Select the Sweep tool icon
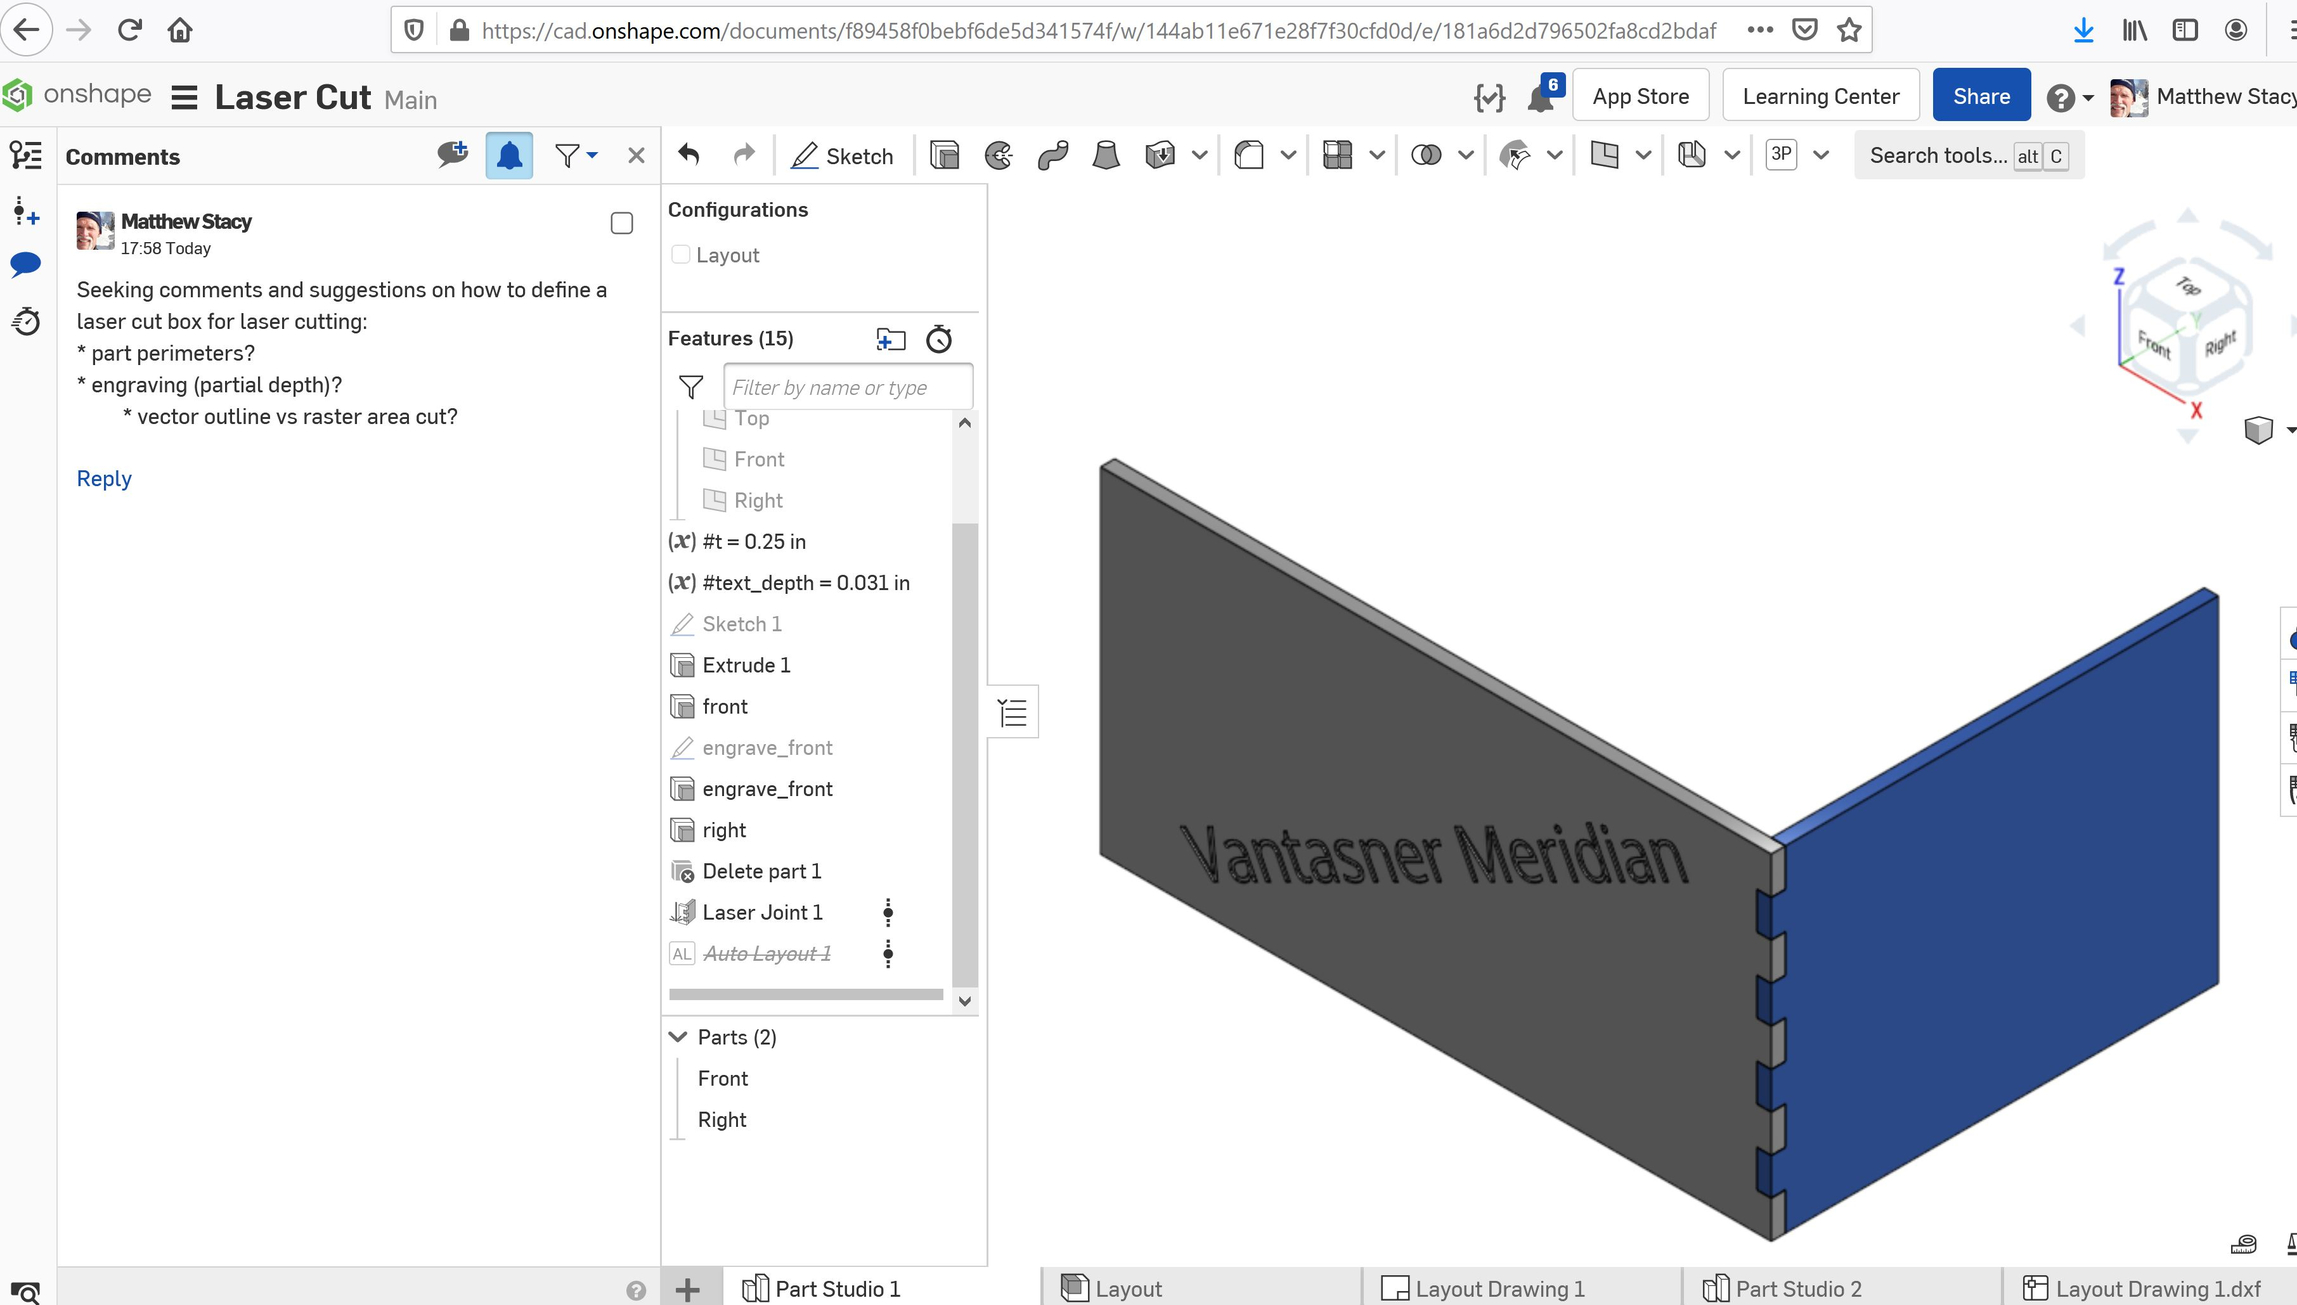Screen dimensions: 2297x1305 pos(1052,155)
